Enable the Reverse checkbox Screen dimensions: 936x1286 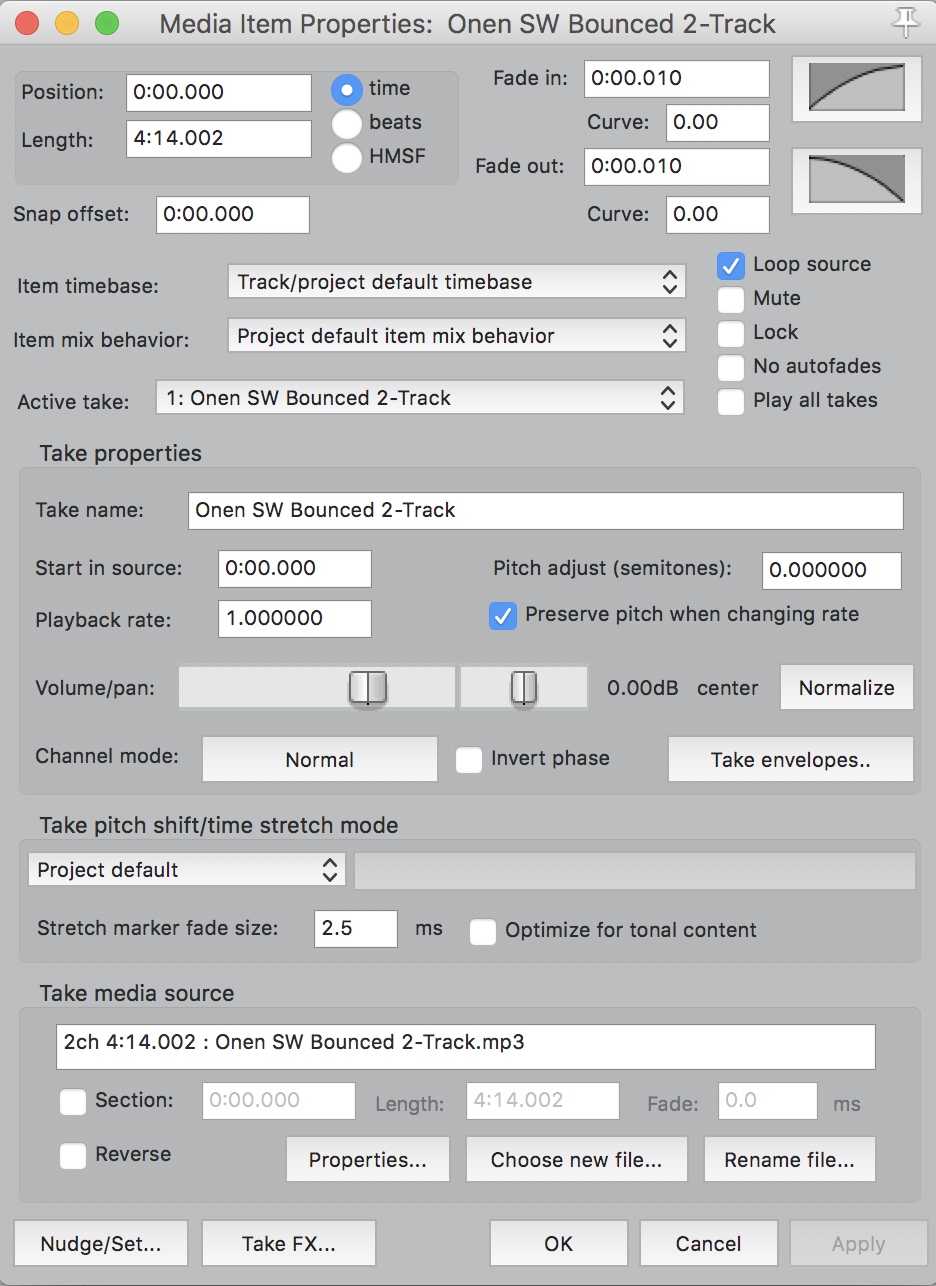coord(73,1155)
